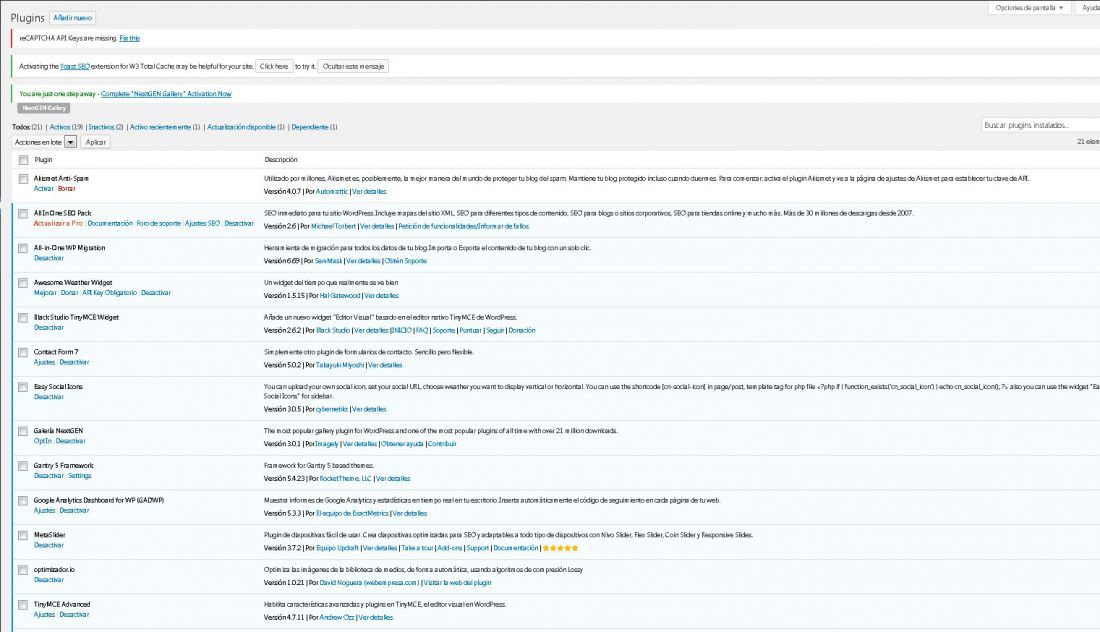The image size is (1100, 632).
Task: Check the Awesome Weather Widget checkbox
Action: point(23,283)
